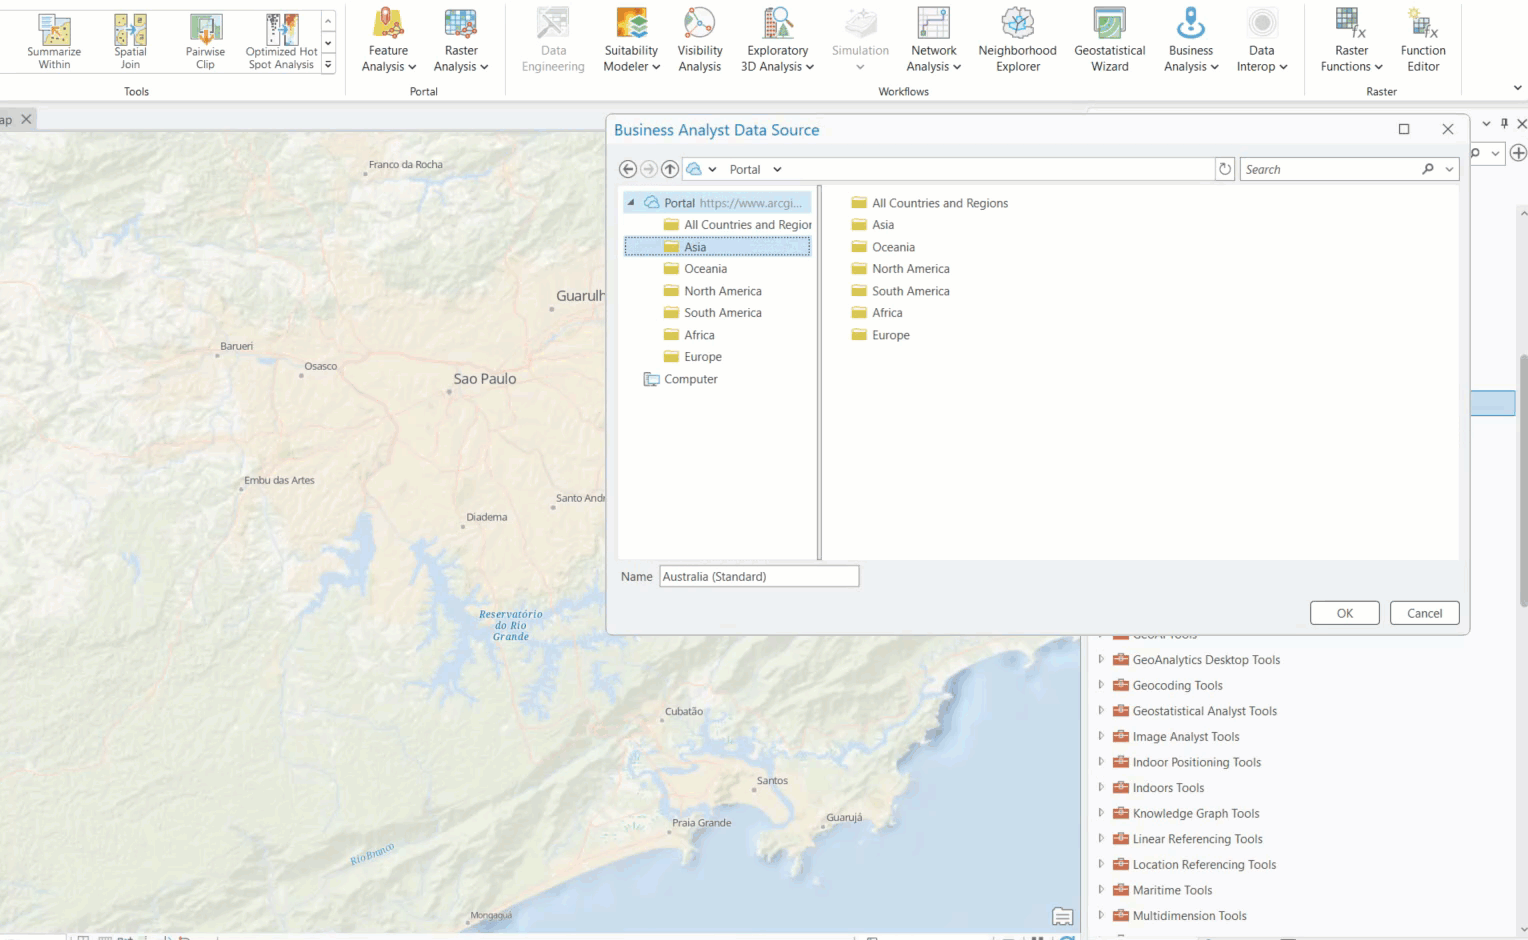Cancel the Business Analyst Data Source dialog
Screen dimensions: 1528x940
1424,612
